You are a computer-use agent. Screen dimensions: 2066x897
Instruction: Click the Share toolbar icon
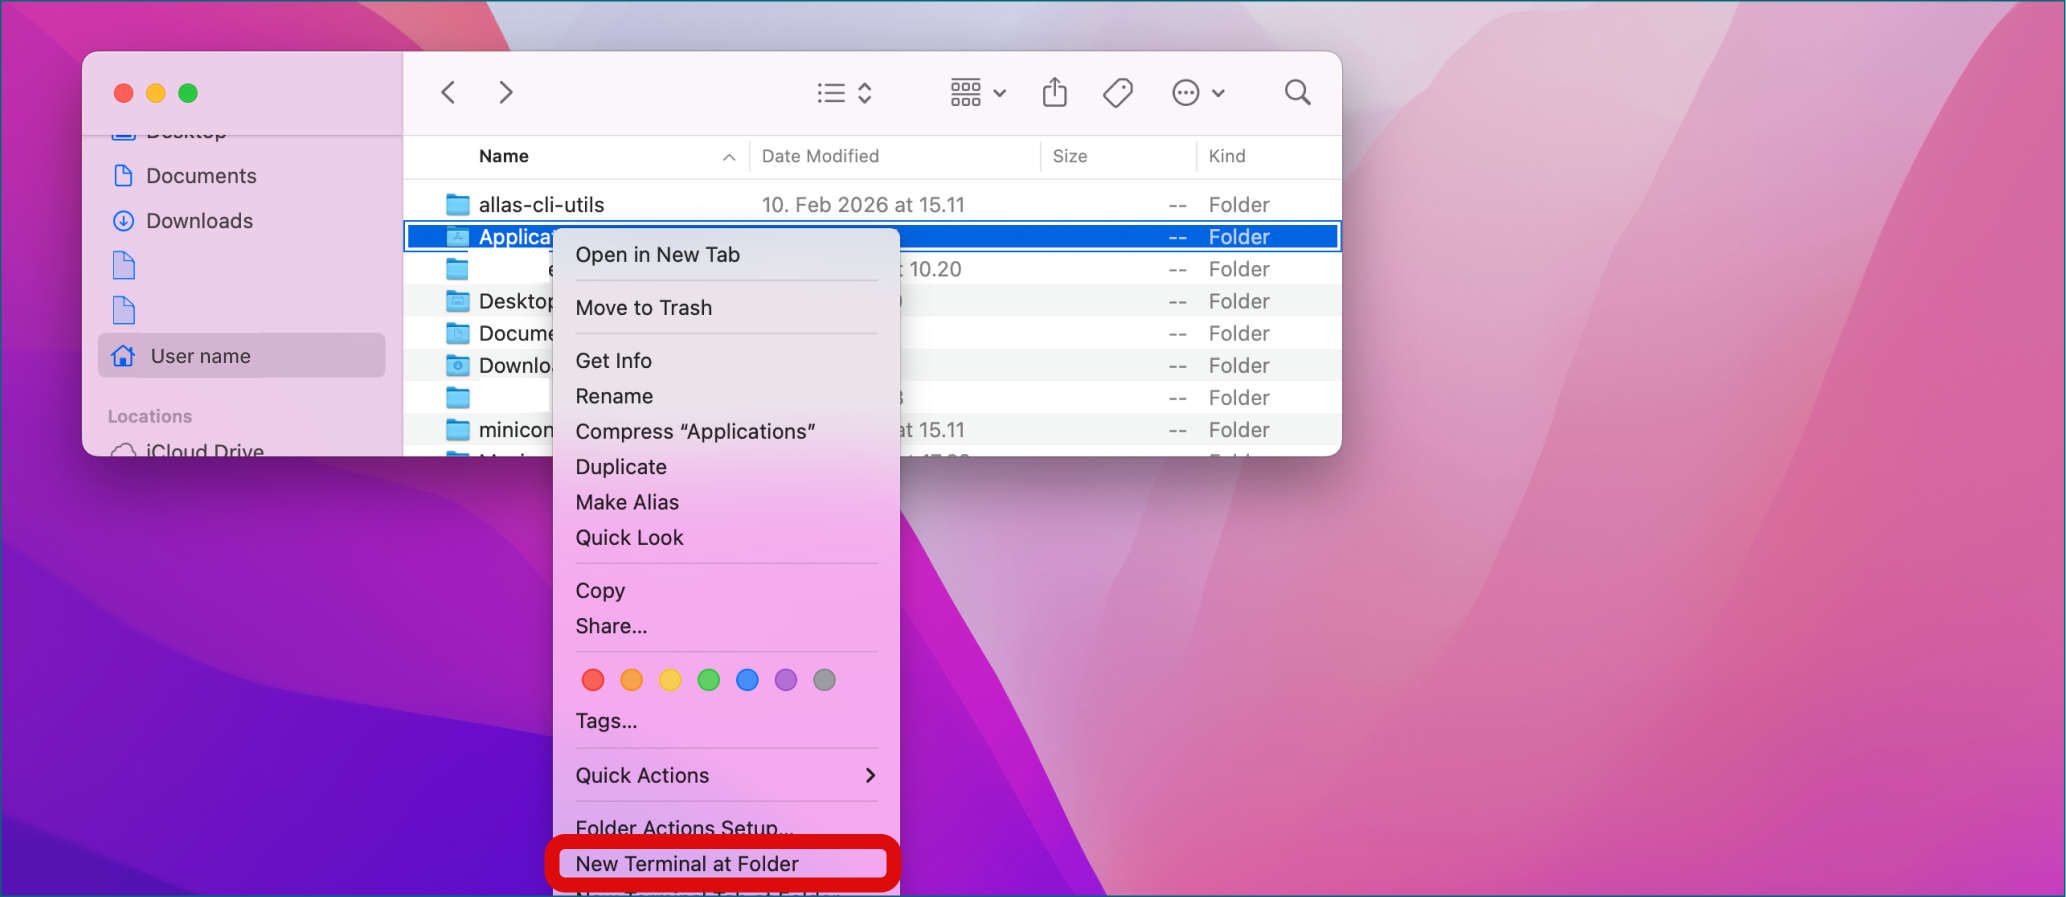1055,93
